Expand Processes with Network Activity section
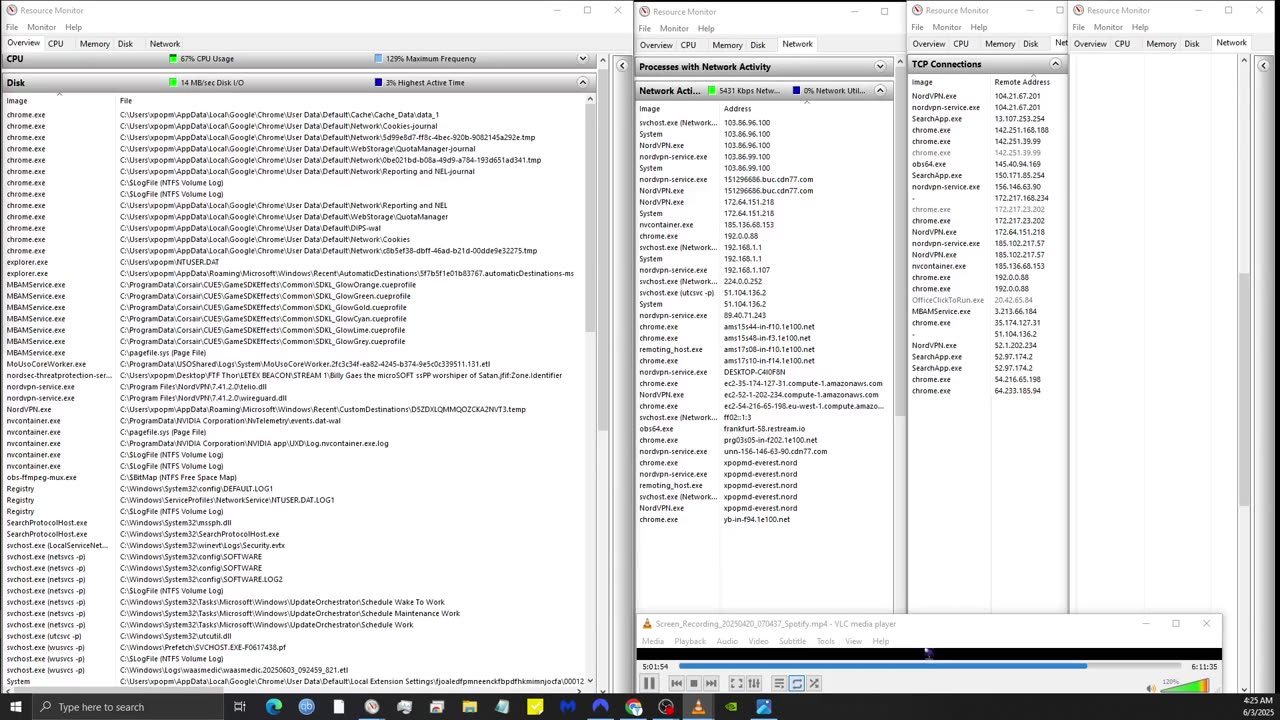 click(x=880, y=67)
